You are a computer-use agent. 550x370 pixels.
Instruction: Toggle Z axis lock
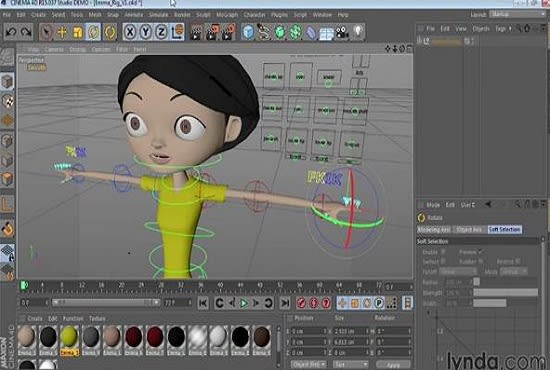tap(161, 32)
